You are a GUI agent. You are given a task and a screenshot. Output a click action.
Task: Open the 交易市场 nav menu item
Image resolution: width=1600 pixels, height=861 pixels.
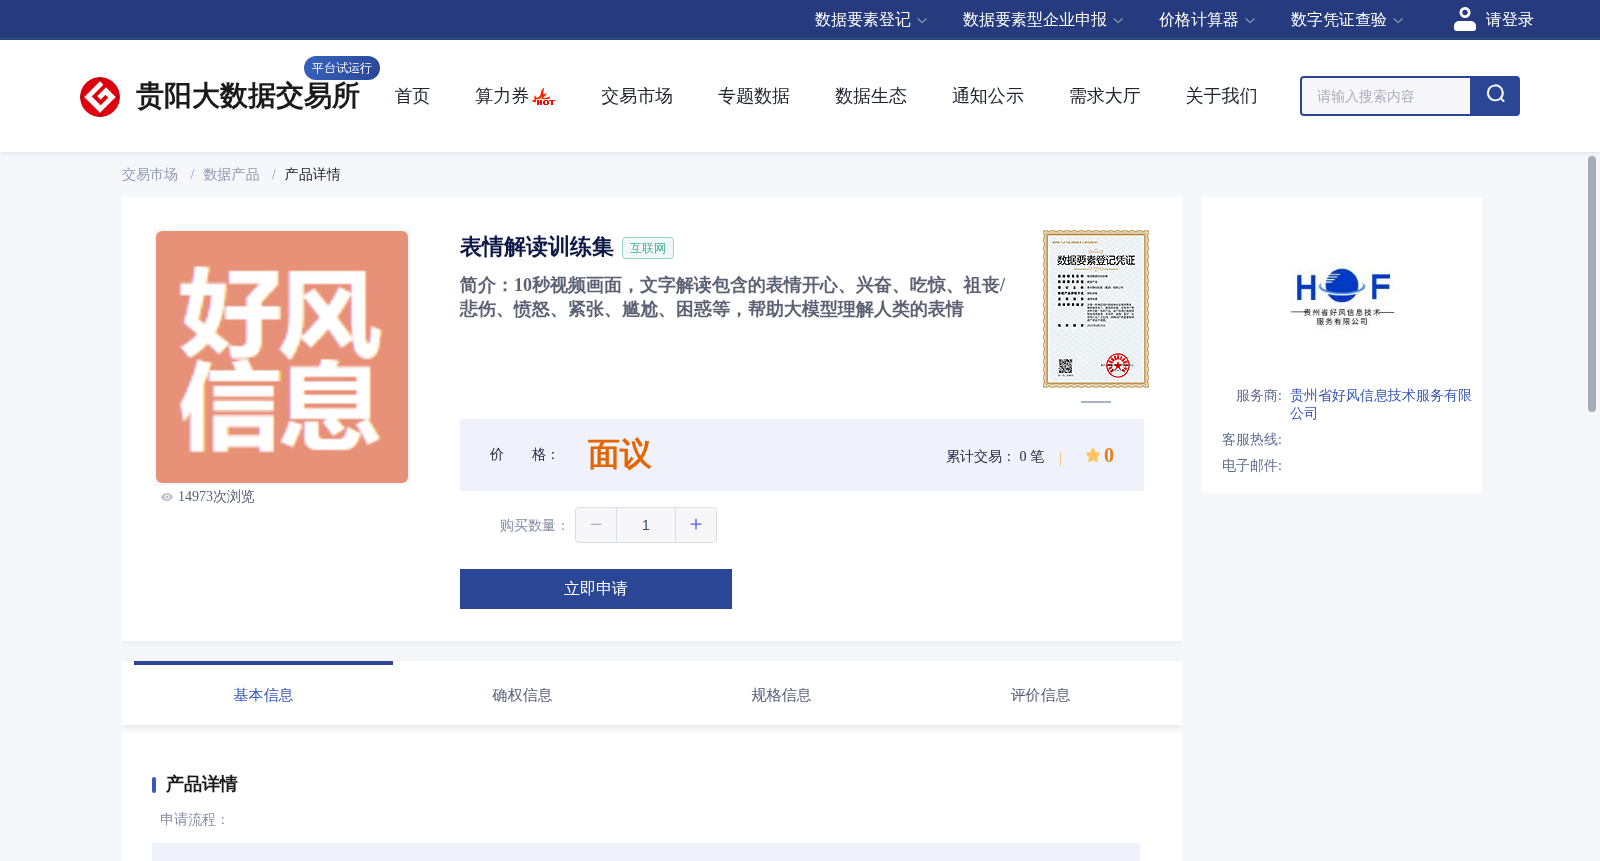click(x=637, y=96)
